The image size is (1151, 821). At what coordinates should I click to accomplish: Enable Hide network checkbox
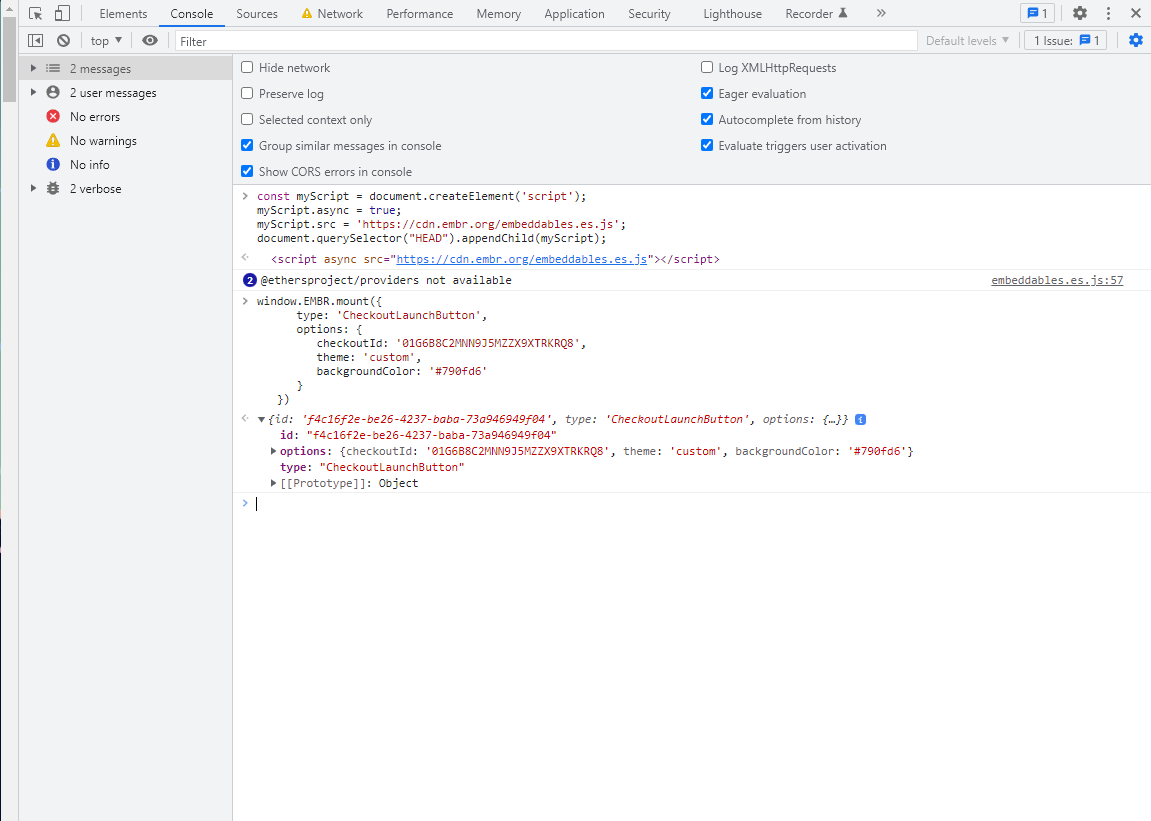pos(247,68)
